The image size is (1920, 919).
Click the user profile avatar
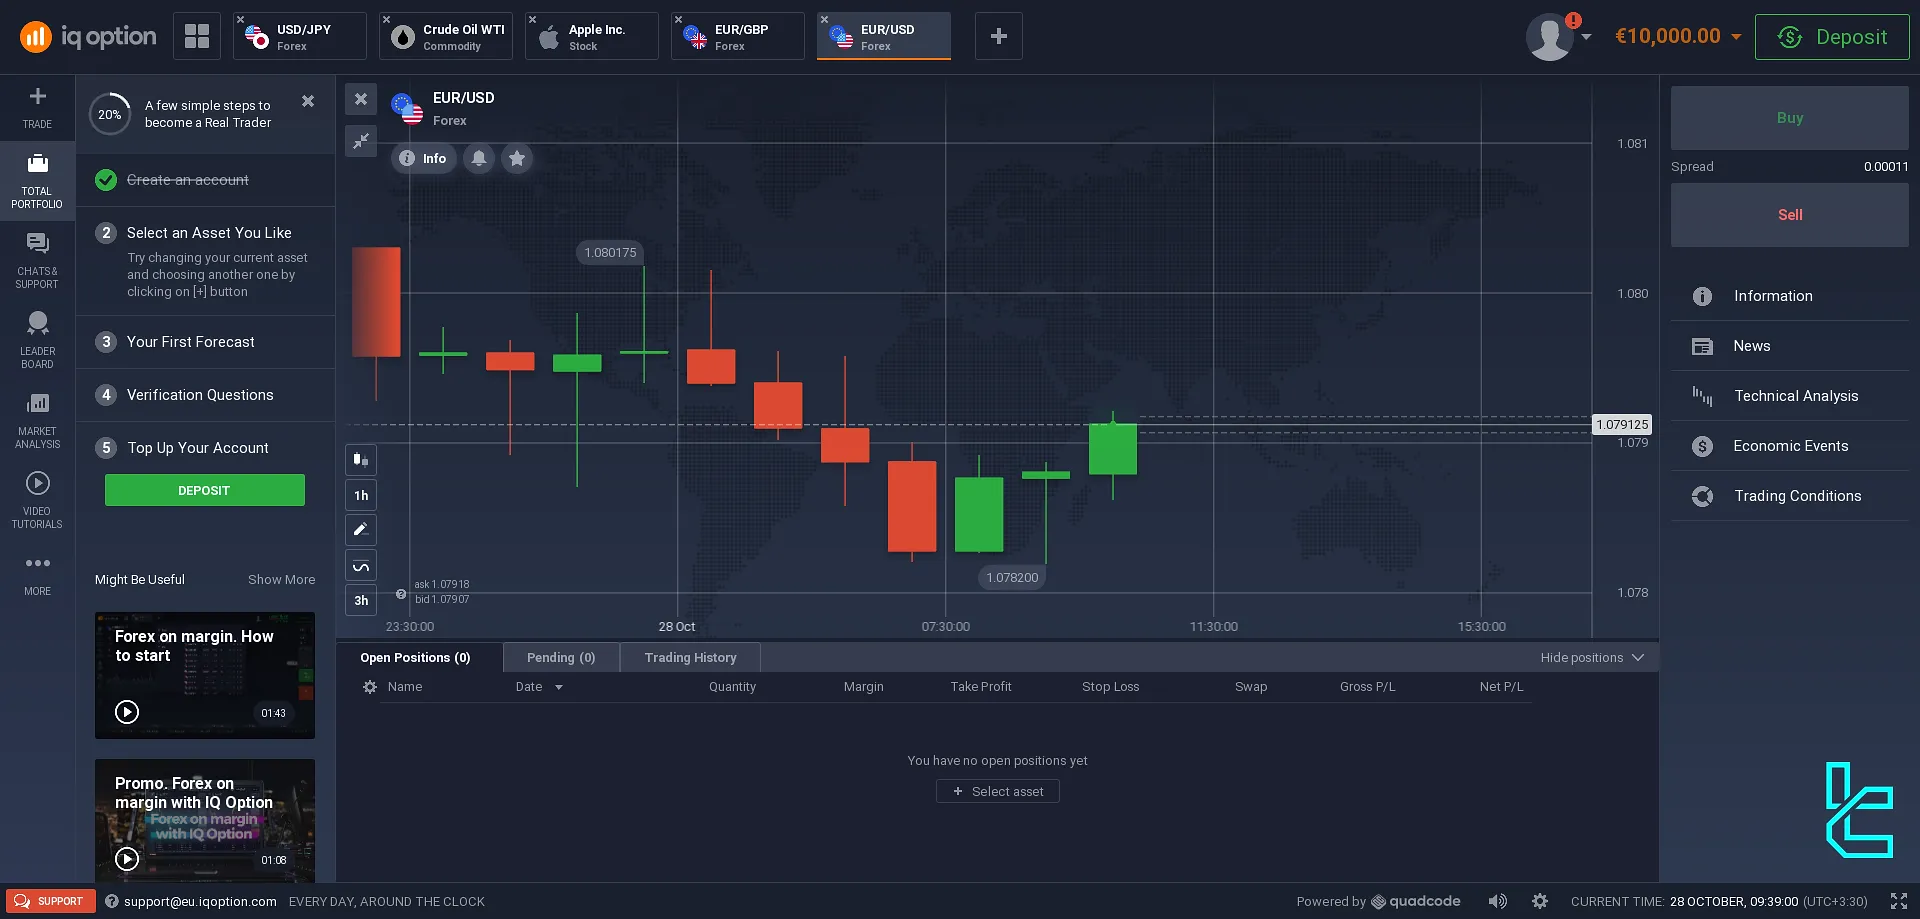pos(1550,37)
